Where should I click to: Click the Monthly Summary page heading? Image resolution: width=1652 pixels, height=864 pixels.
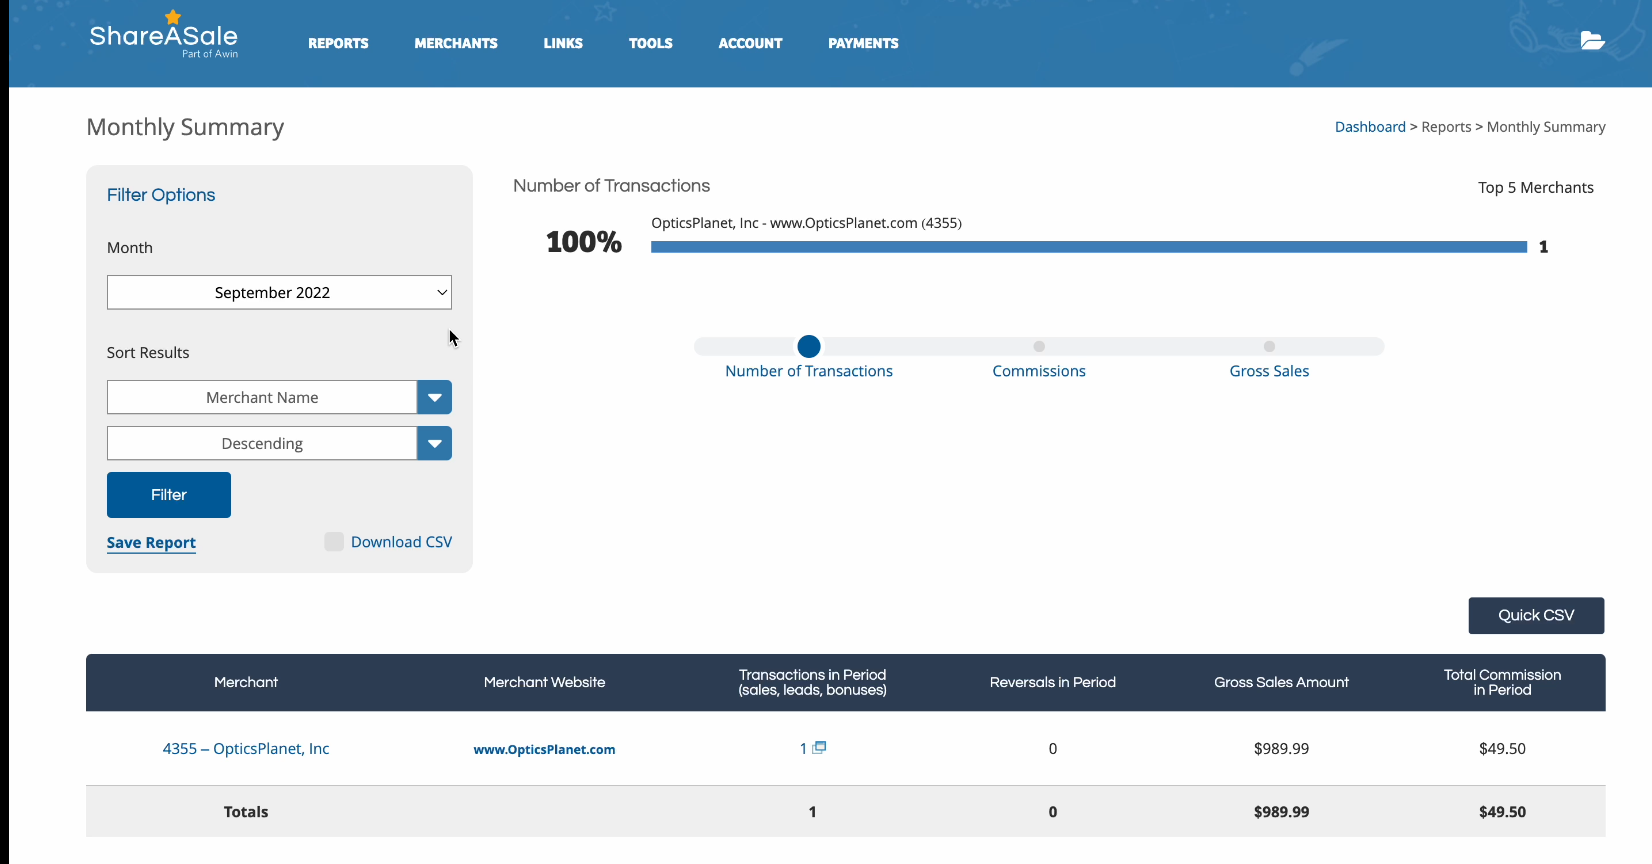185,127
